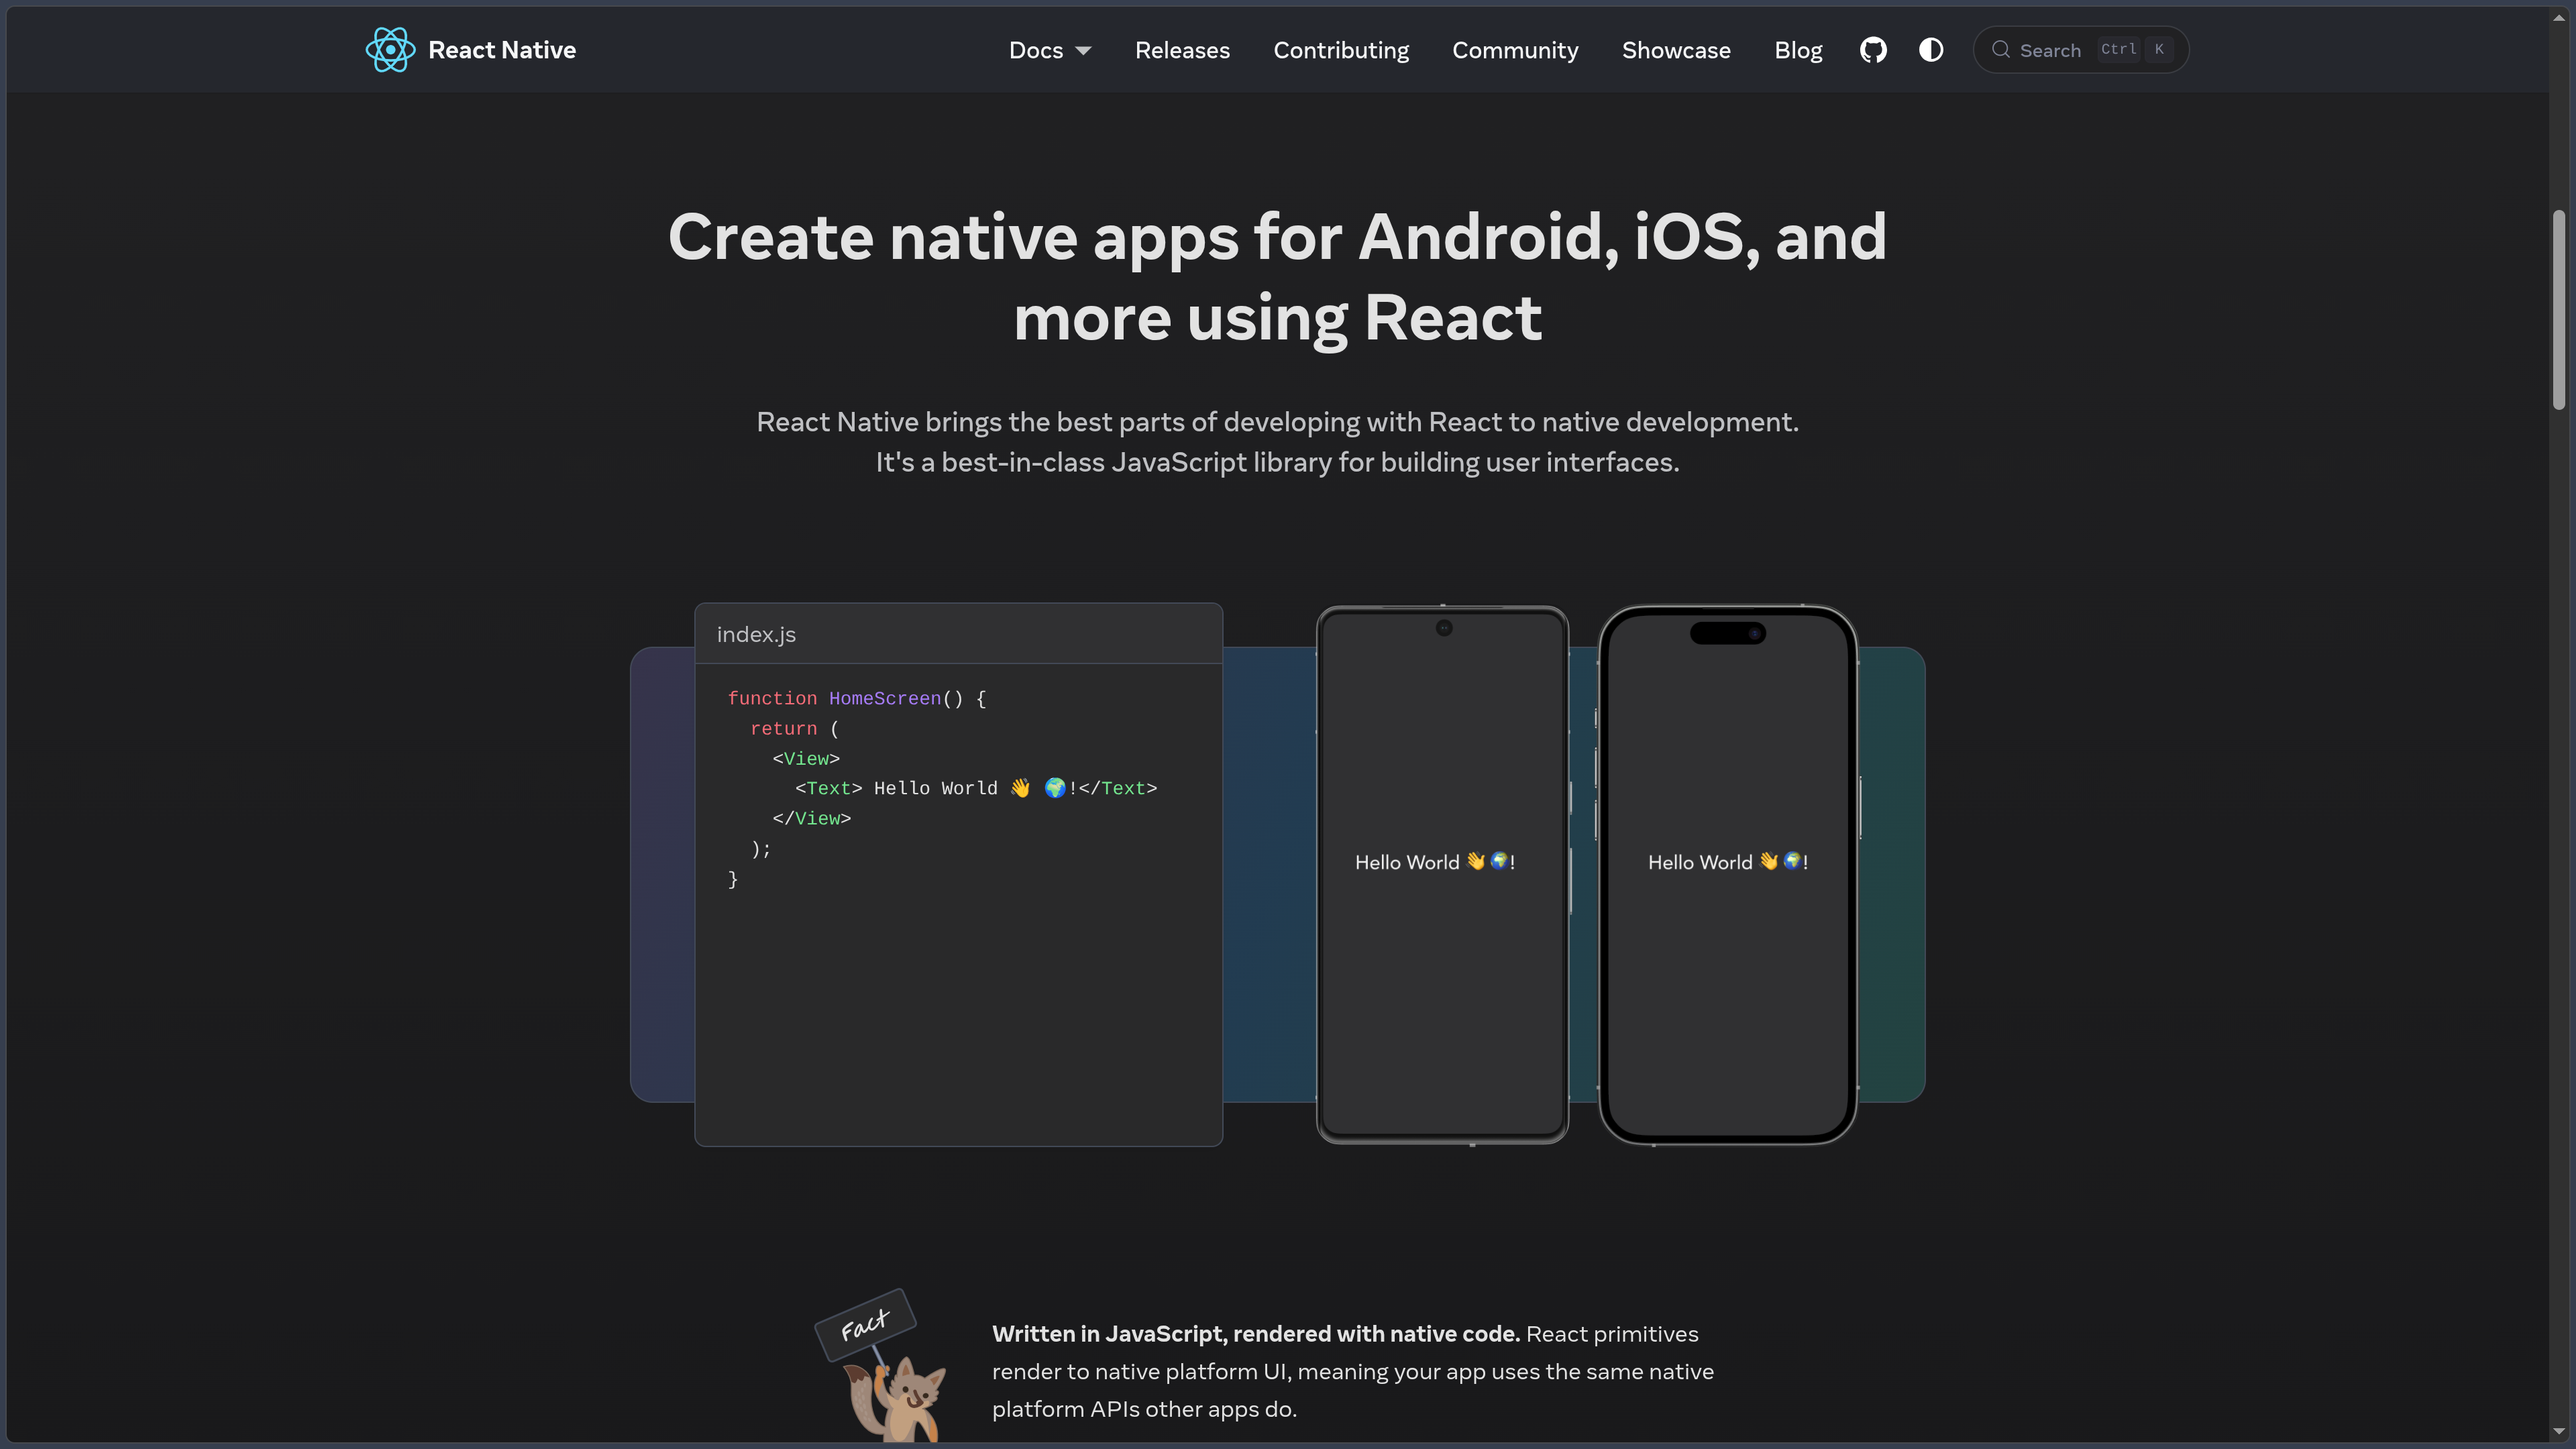Click the '<Text> Hello World' code line

coord(976,788)
